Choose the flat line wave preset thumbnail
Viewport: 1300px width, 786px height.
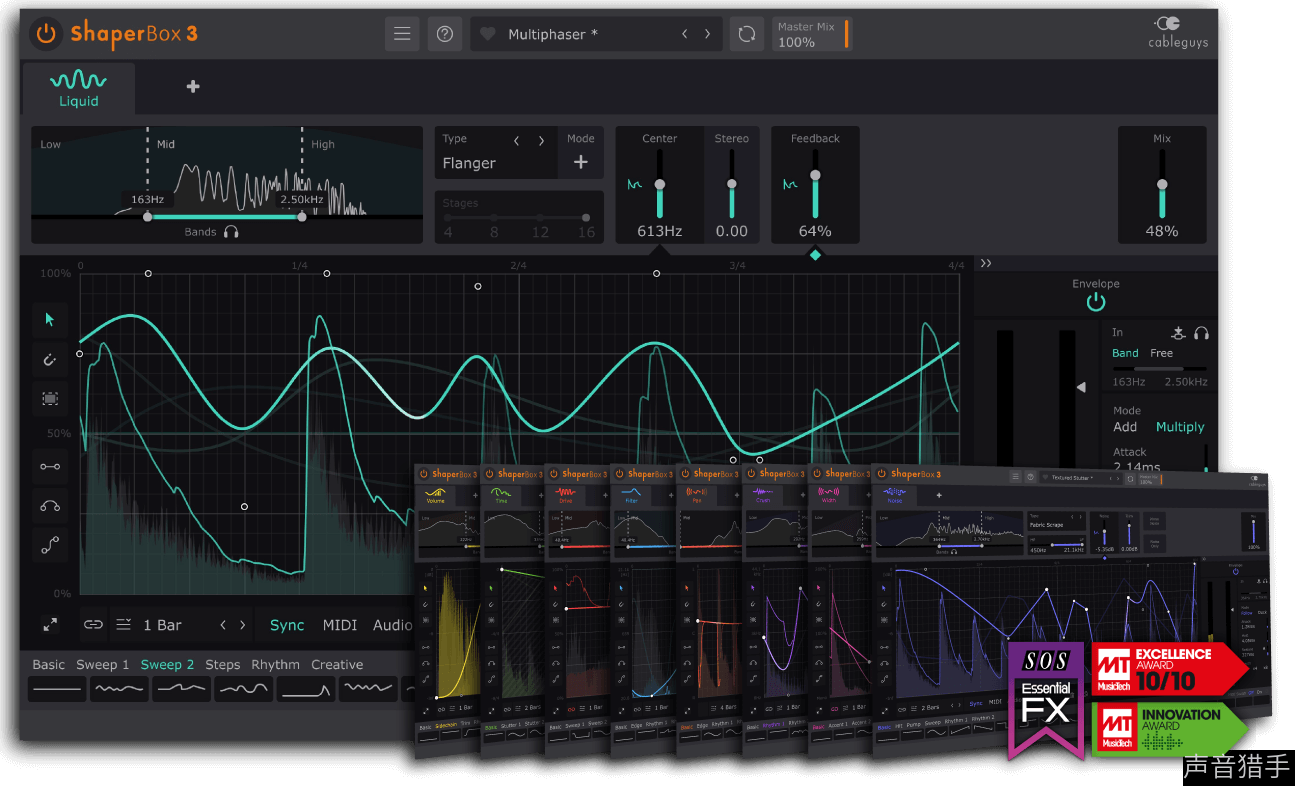[57, 688]
